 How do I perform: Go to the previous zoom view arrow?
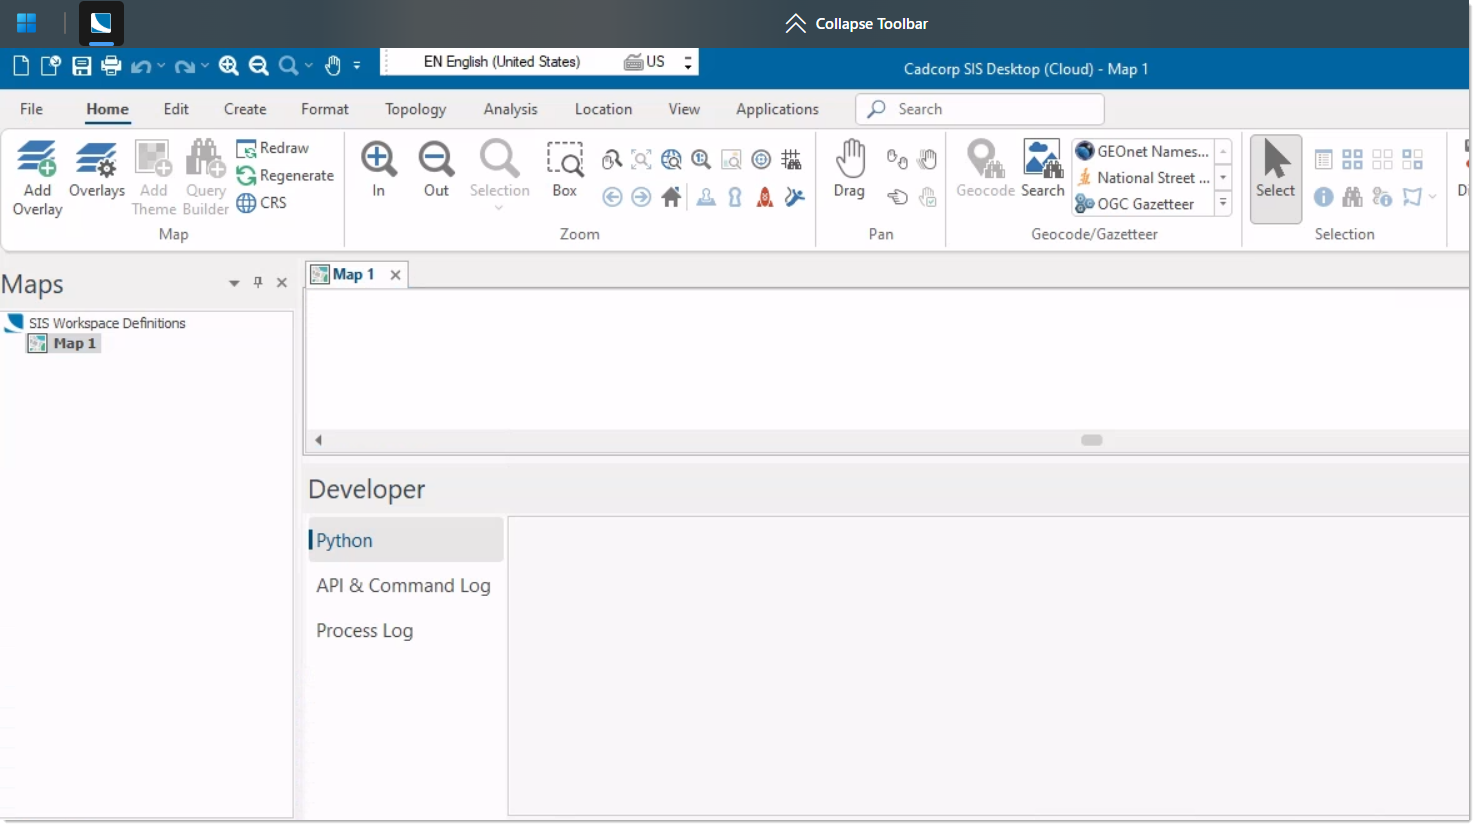click(x=612, y=197)
